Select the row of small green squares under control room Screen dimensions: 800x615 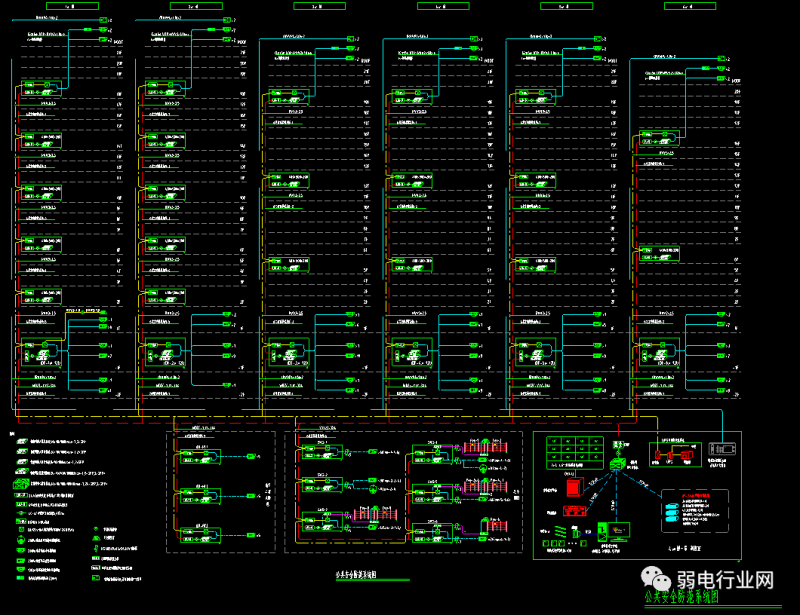553,545
